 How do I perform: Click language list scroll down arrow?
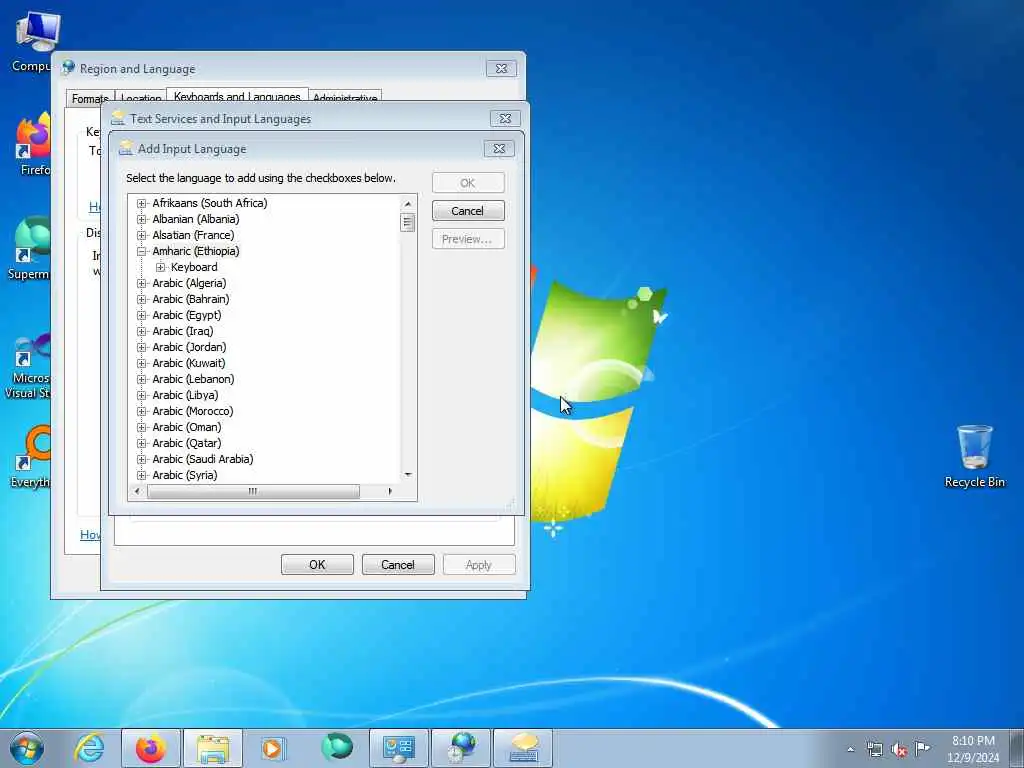point(408,475)
